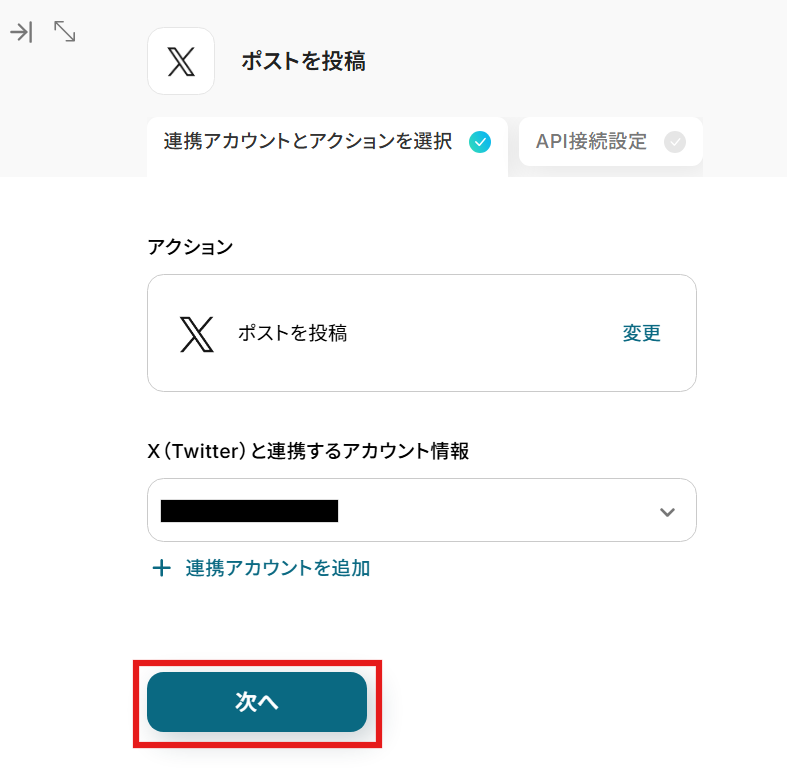Click the X logo in the header
Image resolution: width=787 pixels, height=771 pixels.
(x=181, y=61)
